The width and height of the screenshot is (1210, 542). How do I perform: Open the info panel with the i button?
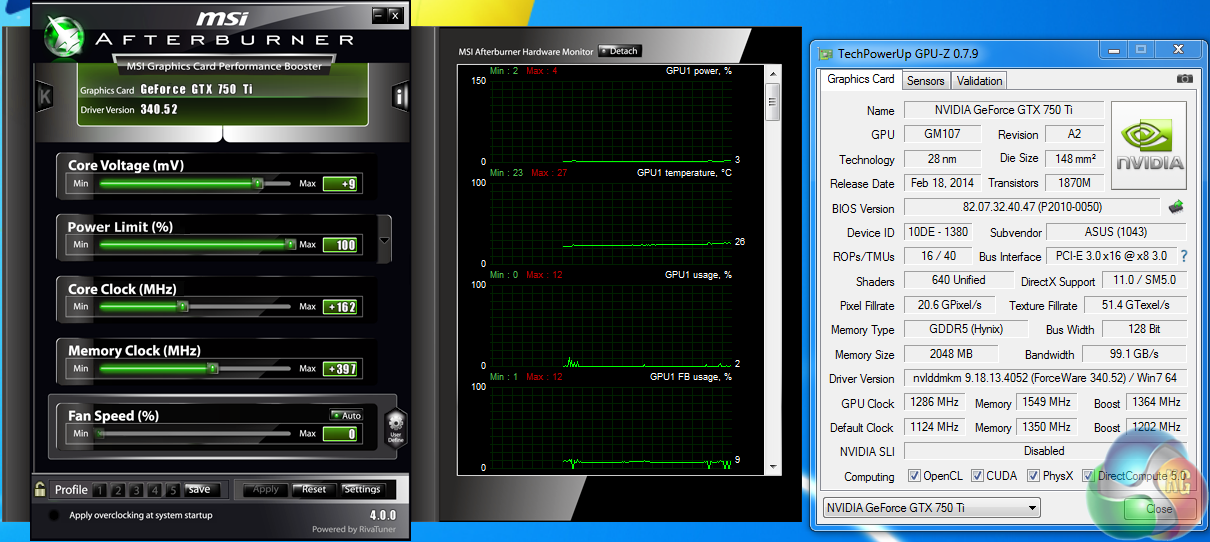click(401, 97)
